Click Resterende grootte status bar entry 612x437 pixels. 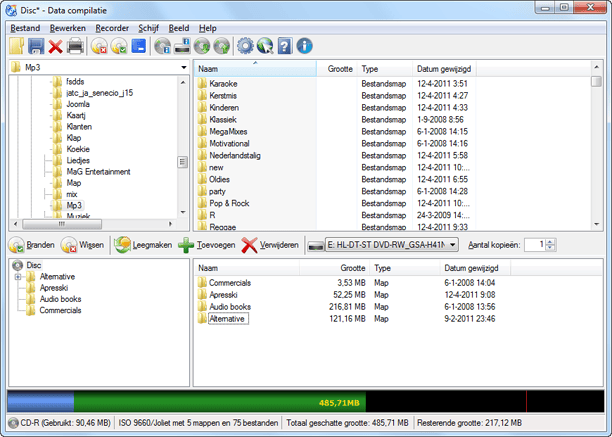(470, 423)
